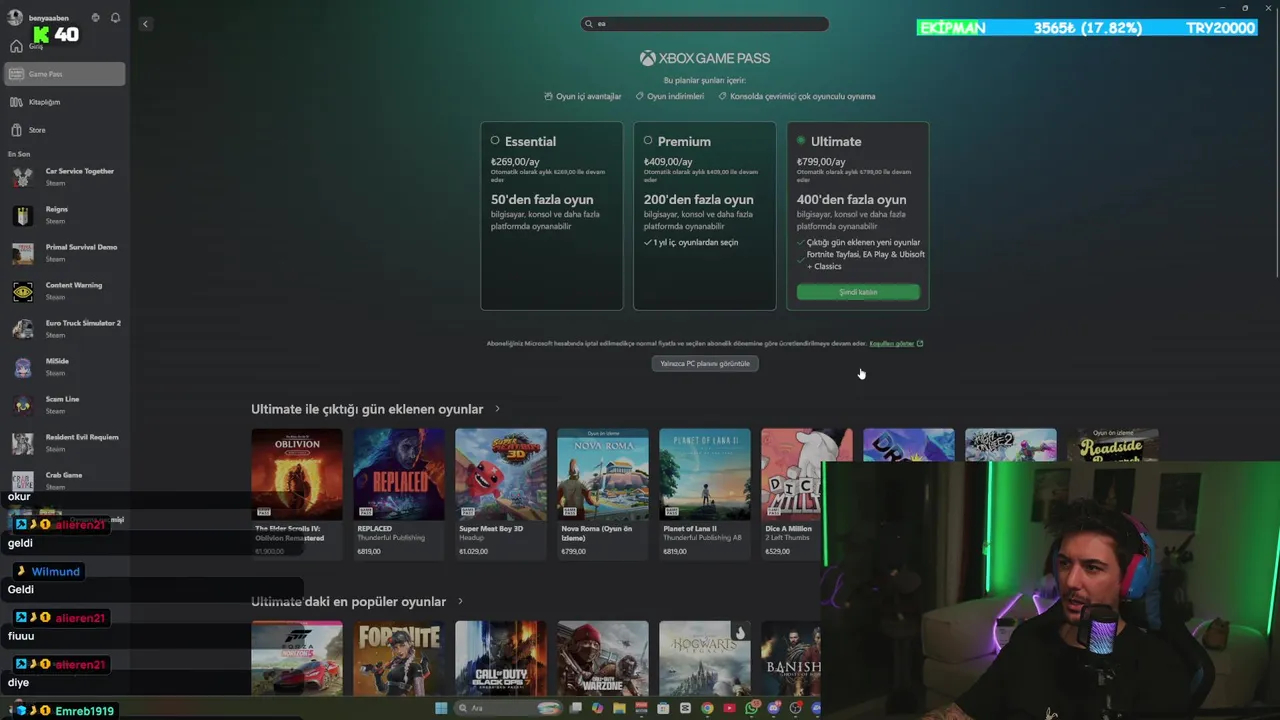Open File Explorer from the taskbar

619,708
